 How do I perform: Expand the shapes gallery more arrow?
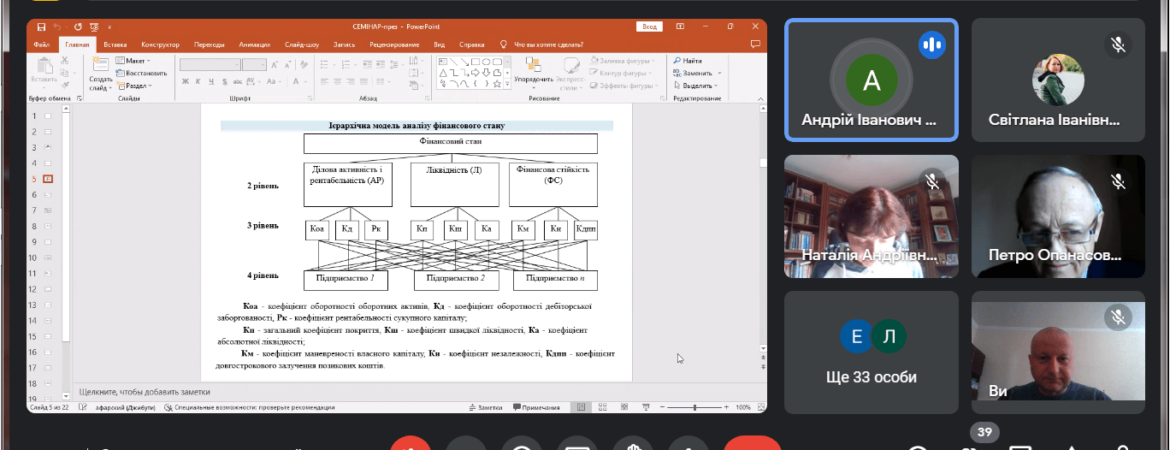(x=507, y=84)
